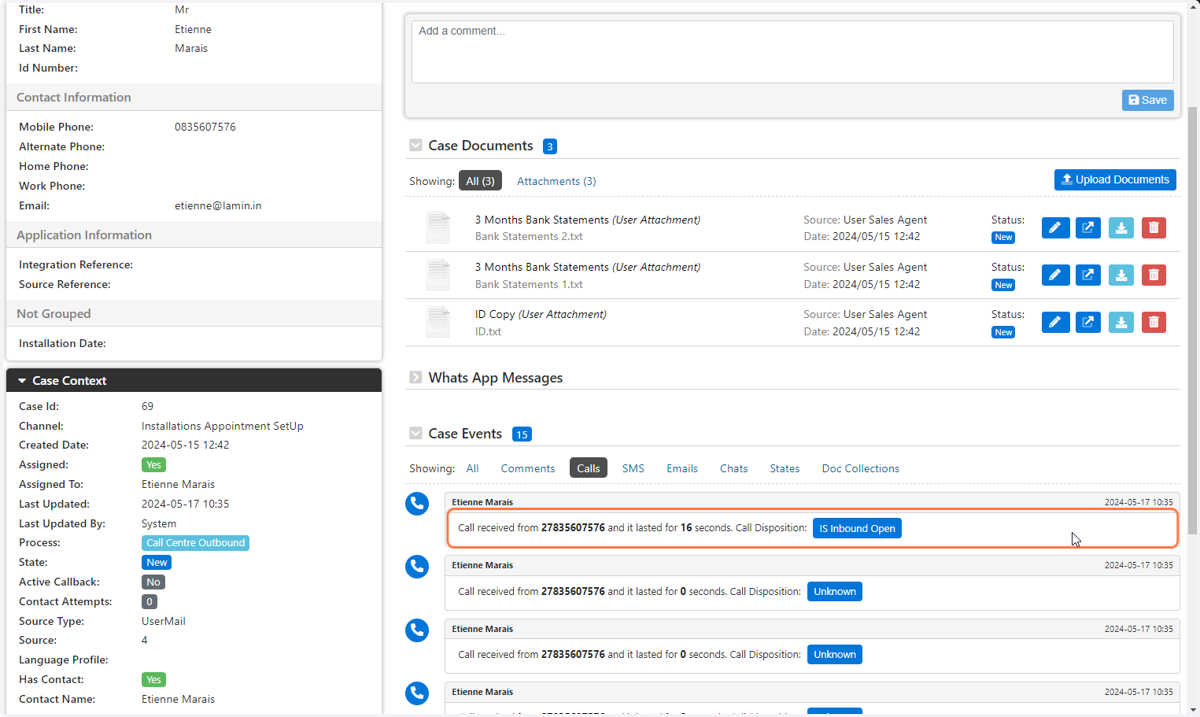This screenshot has width=1200, height=717.
Task: Filter documents by Attachments (3)
Action: 556,181
